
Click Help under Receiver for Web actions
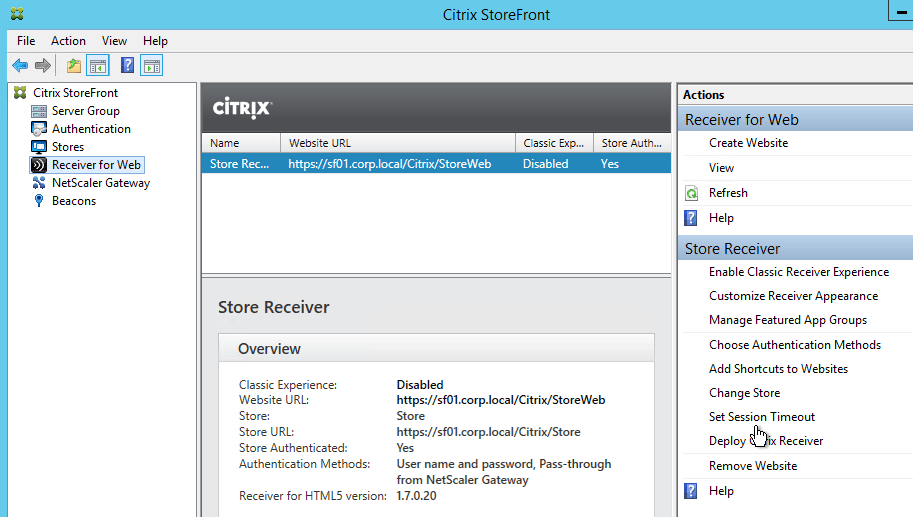[x=721, y=218]
